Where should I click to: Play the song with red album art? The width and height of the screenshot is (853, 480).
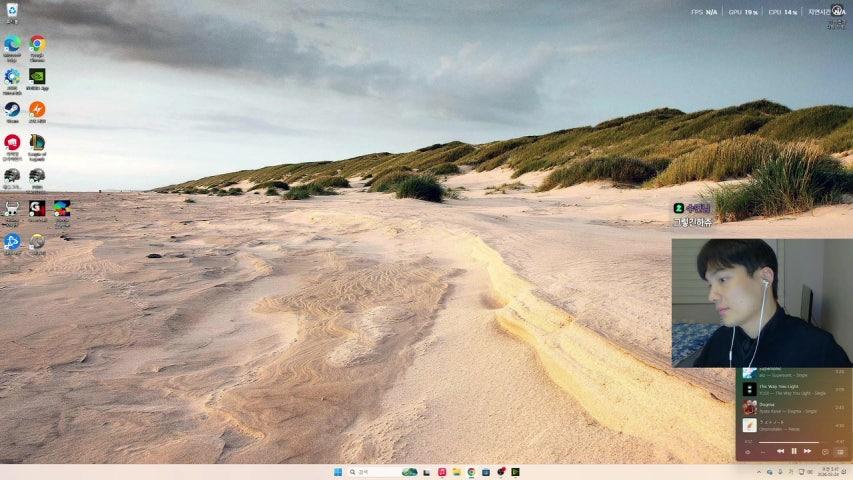pos(793,408)
